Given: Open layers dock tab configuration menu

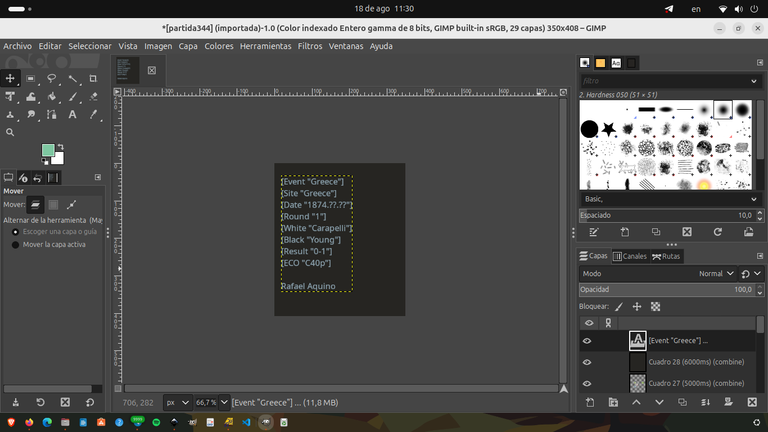Looking at the screenshot, I should click(760, 256).
